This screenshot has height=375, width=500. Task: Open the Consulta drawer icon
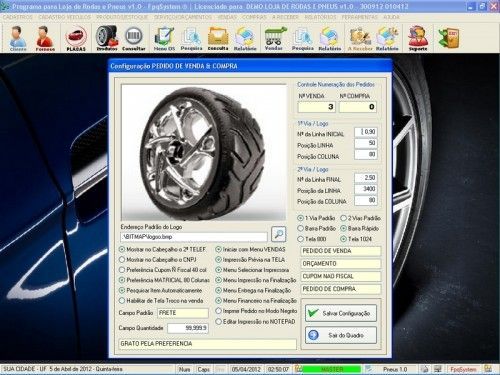[218, 38]
